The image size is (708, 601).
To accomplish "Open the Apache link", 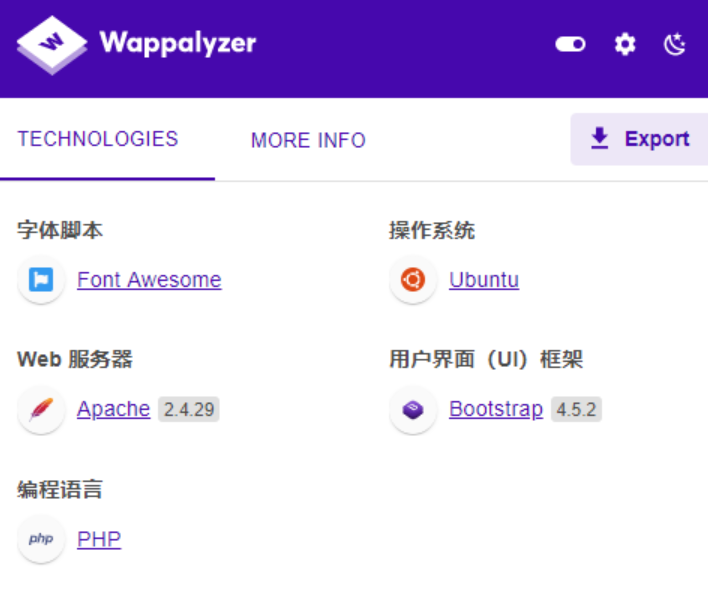I will 113,410.
